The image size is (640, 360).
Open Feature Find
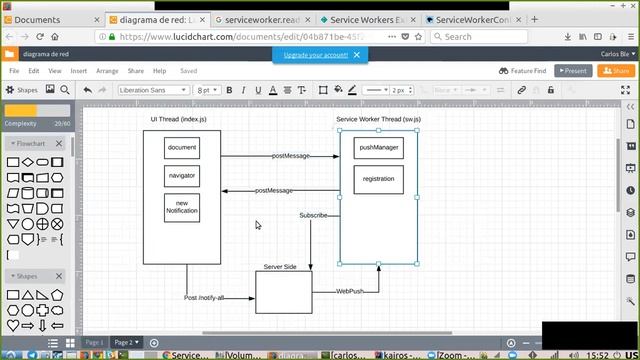(522, 71)
